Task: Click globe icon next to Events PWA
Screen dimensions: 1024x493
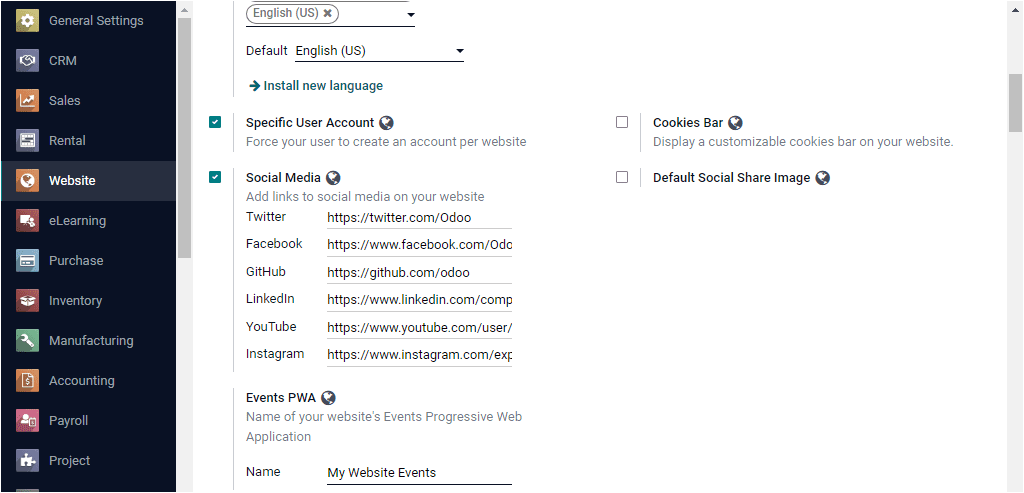Action: (x=328, y=398)
